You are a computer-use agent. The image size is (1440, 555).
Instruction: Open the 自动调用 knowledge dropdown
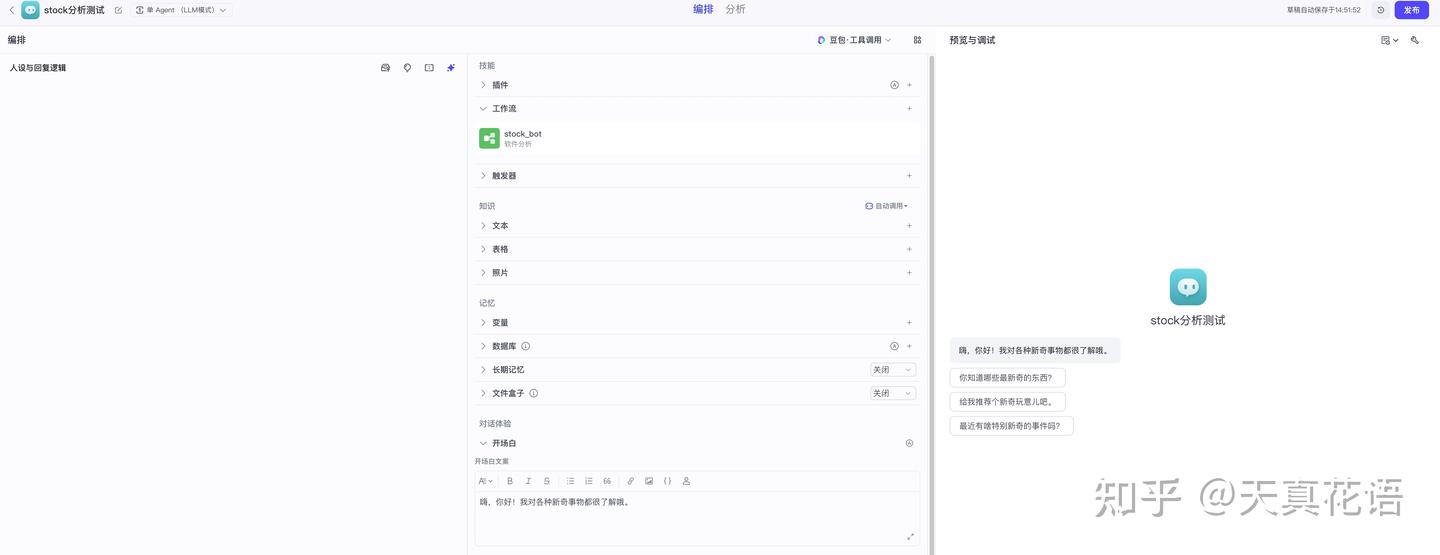(x=887, y=206)
